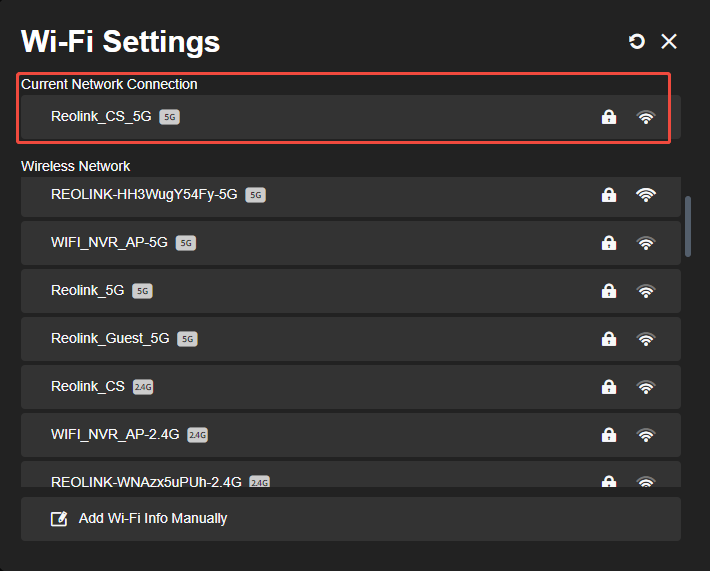
Task: Click lock icon for WIFI_NVR_AP-5G
Action: point(609,243)
